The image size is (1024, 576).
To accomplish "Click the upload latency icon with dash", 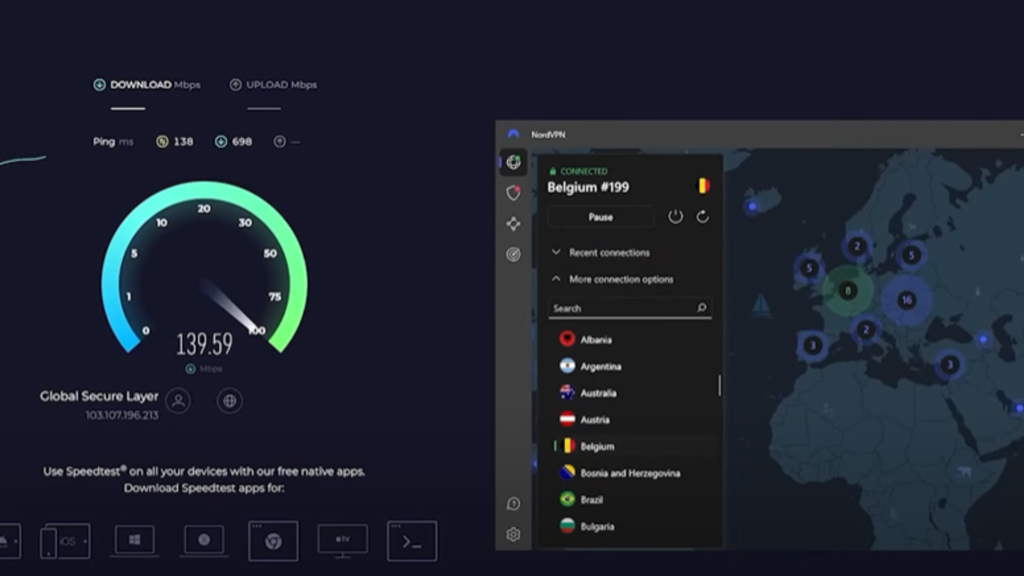I will click(280, 142).
